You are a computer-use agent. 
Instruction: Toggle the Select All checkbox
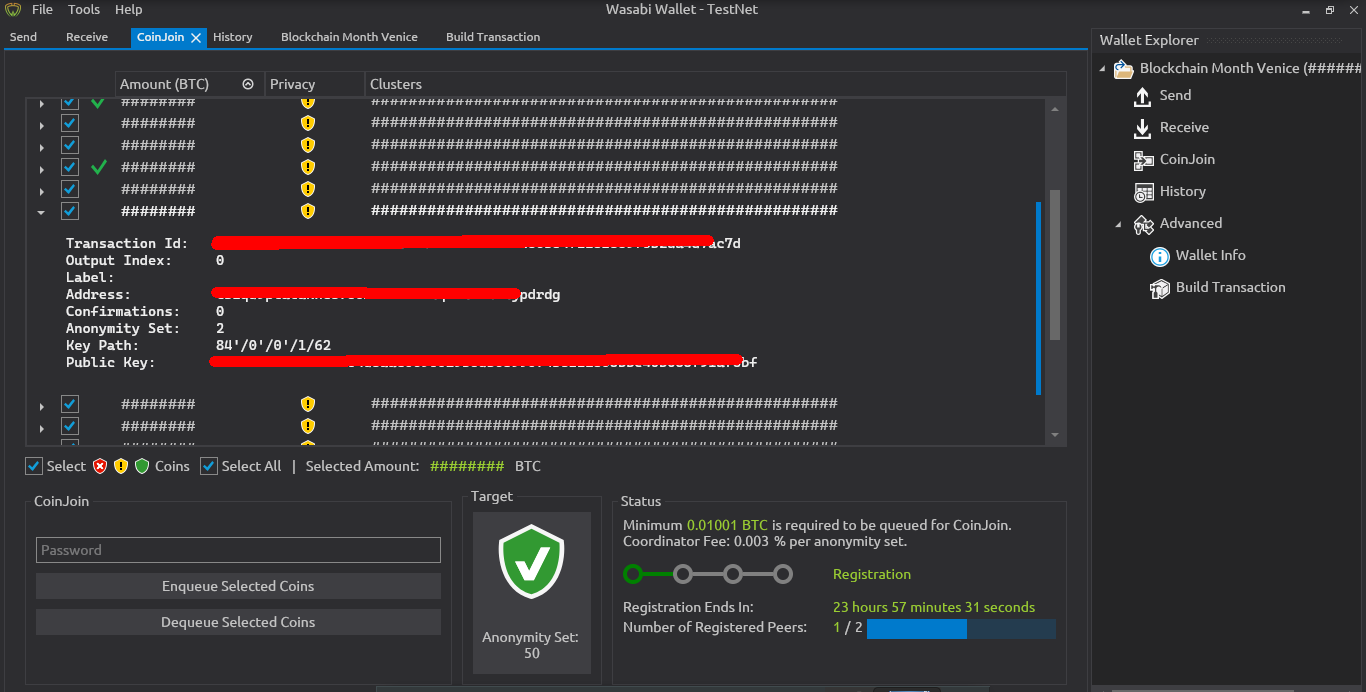[x=209, y=466]
